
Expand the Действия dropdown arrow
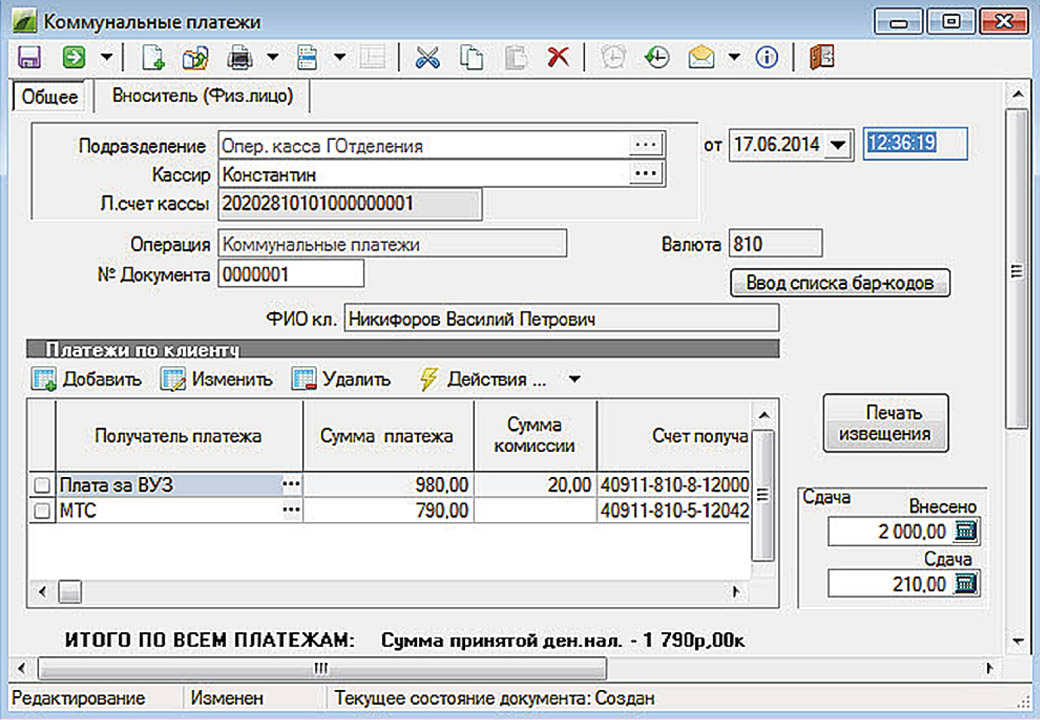[x=574, y=380]
